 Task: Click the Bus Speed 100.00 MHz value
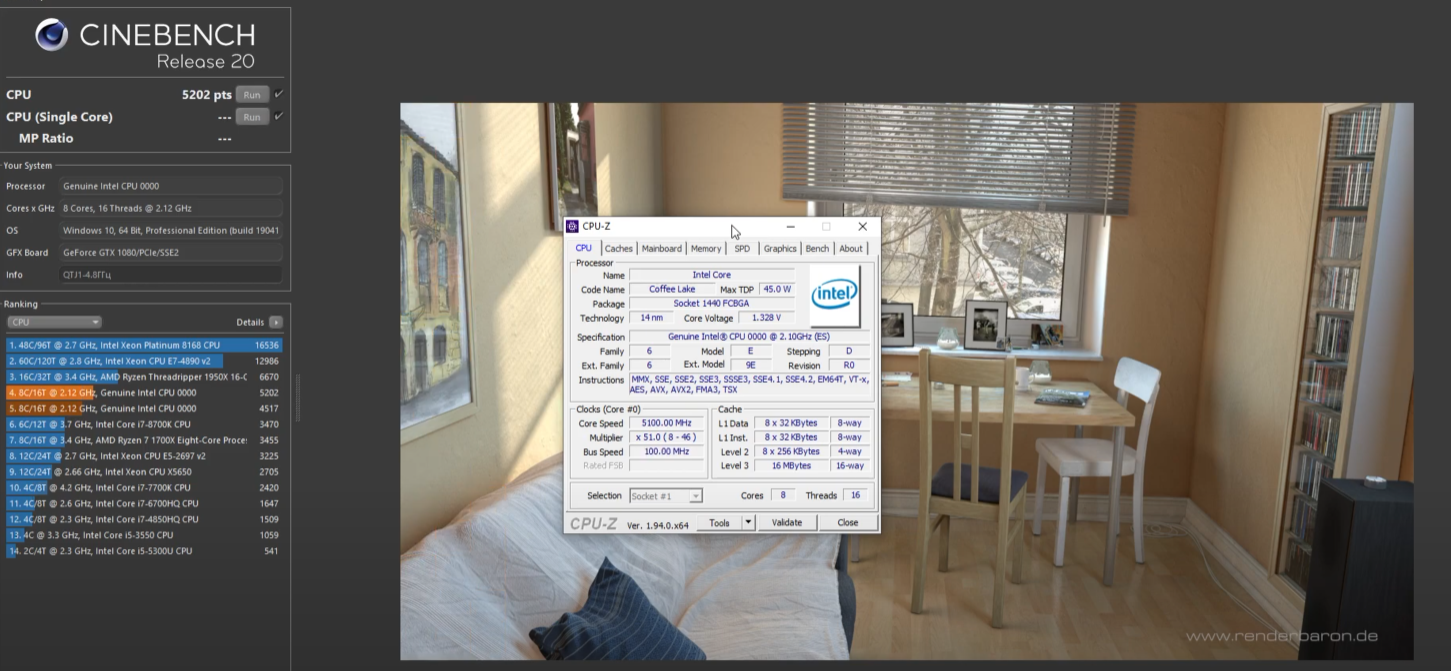664,451
